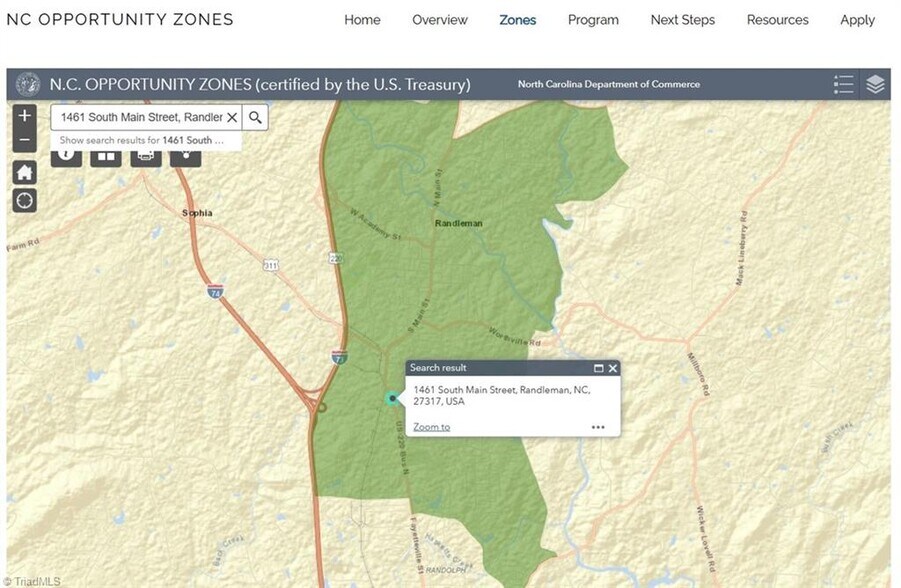This screenshot has width=901, height=588.
Task: Click the N.C. Opportunity Zones map header title
Action: [260, 84]
